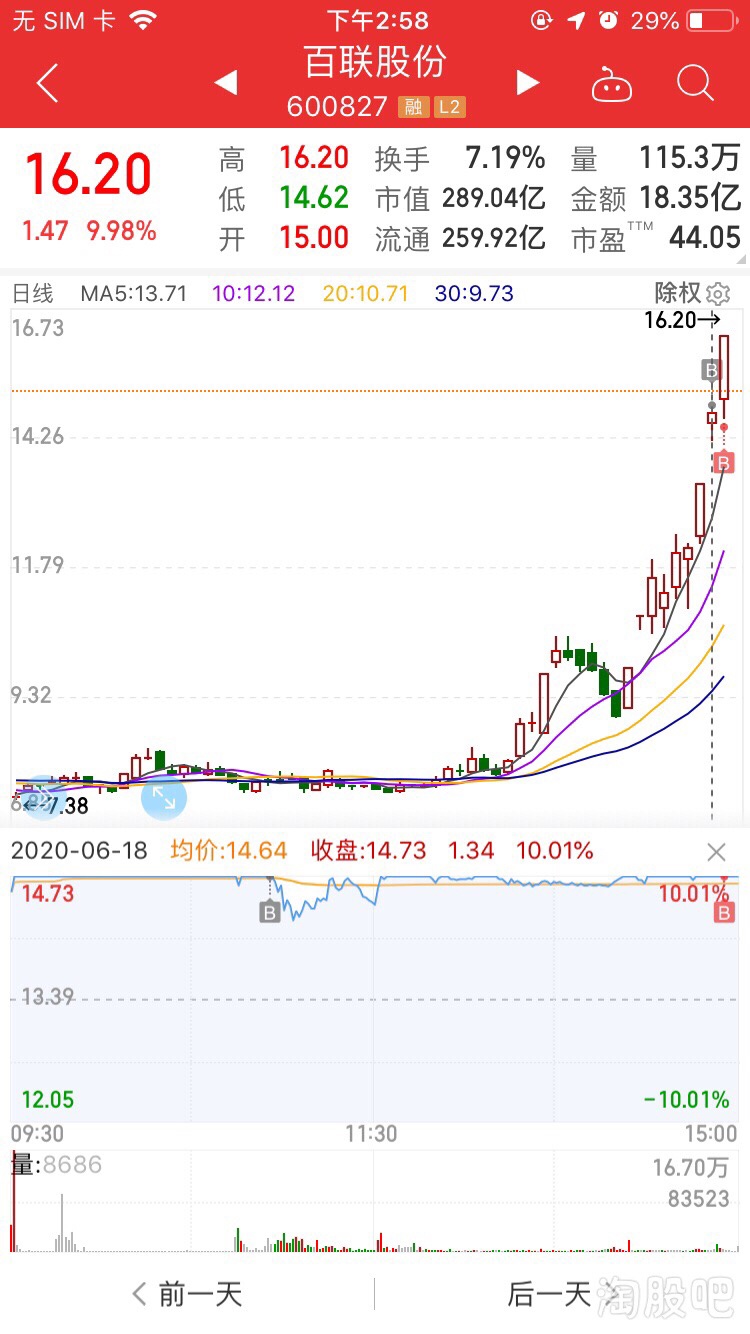Screen dimensions: 750x1334
Task: Expand chart to fullscreen via blue arrows icon
Action: point(163,797)
